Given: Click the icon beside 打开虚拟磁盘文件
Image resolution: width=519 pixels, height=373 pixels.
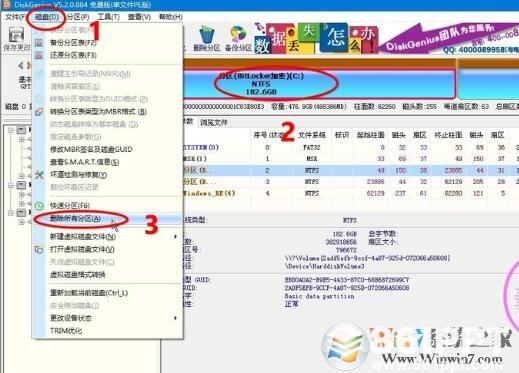Looking at the screenshot, I should [x=39, y=249].
